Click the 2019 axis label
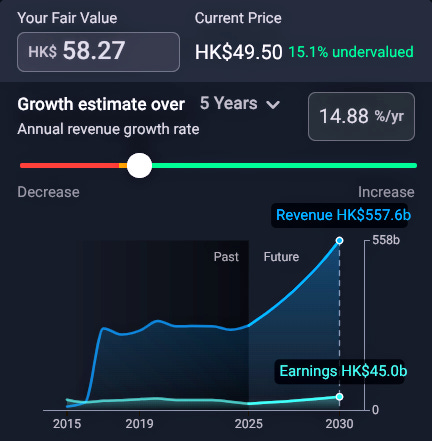 (x=139, y=424)
